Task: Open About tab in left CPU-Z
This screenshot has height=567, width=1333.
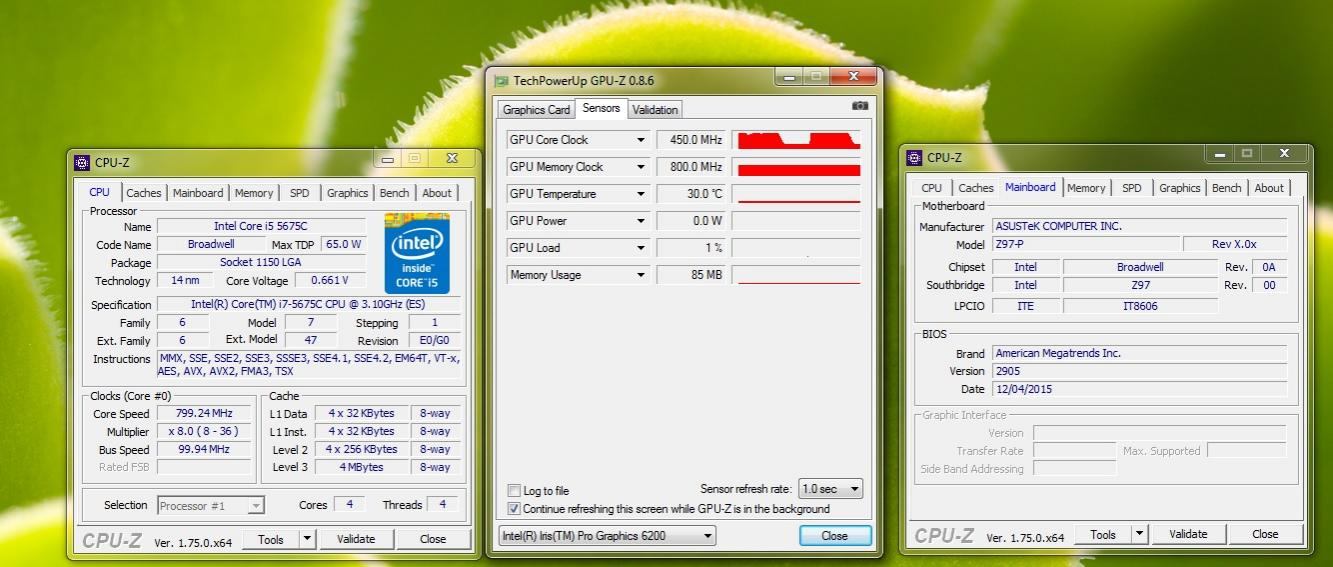Action: [436, 193]
